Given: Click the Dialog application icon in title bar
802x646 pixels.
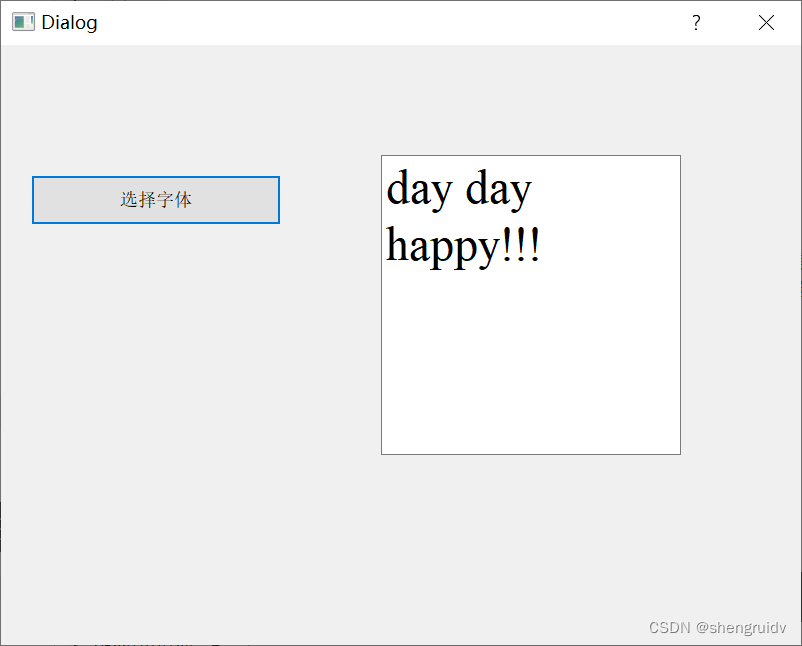Looking at the screenshot, I should click(x=21, y=21).
